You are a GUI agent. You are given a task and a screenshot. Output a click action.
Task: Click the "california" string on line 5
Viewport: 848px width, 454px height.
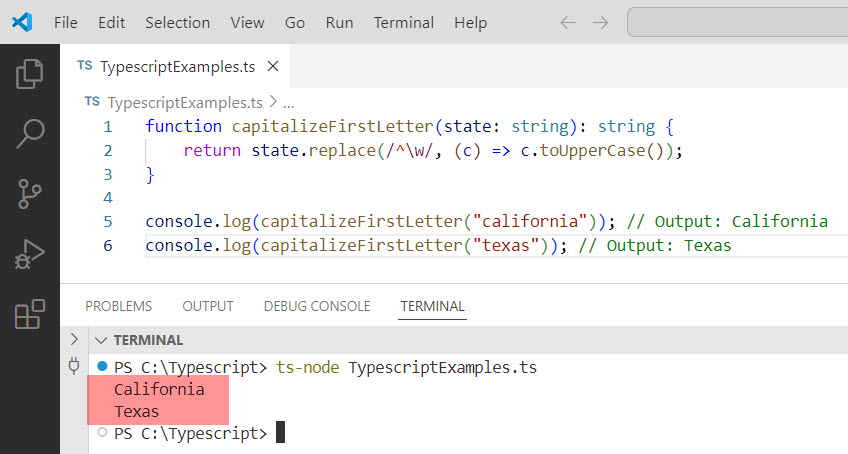click(x=530, y=221)
